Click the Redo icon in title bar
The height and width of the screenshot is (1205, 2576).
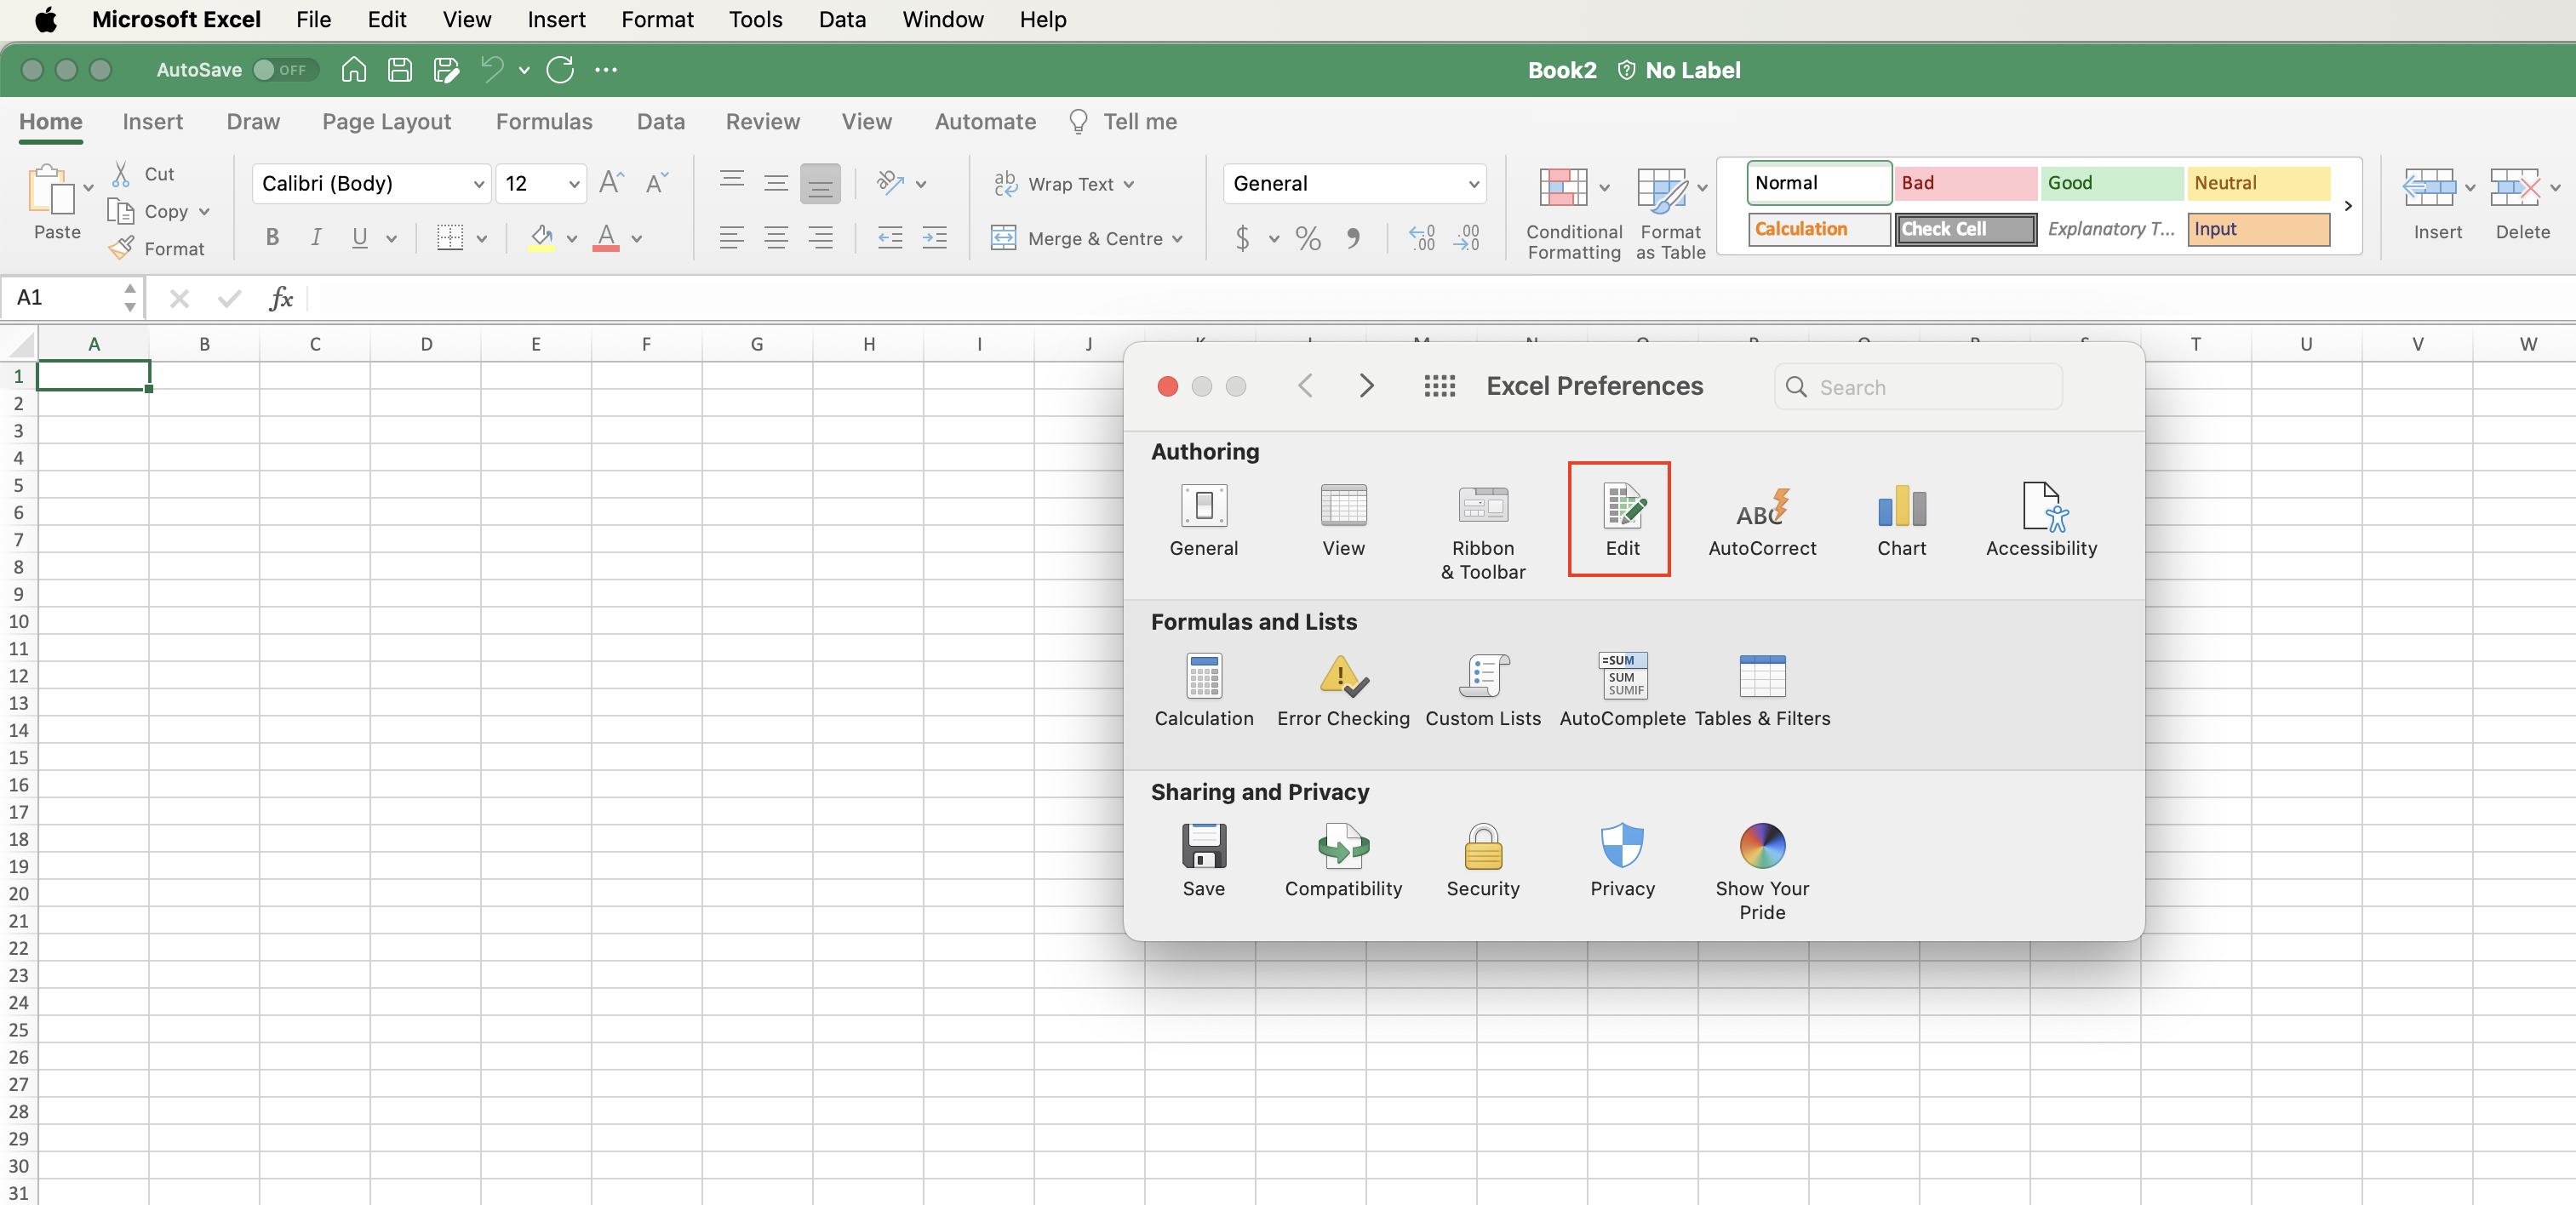pos(560,69)
